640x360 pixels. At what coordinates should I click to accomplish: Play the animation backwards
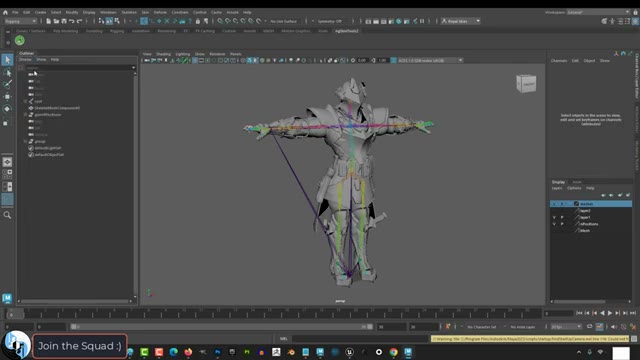click(x=602, y=313)
